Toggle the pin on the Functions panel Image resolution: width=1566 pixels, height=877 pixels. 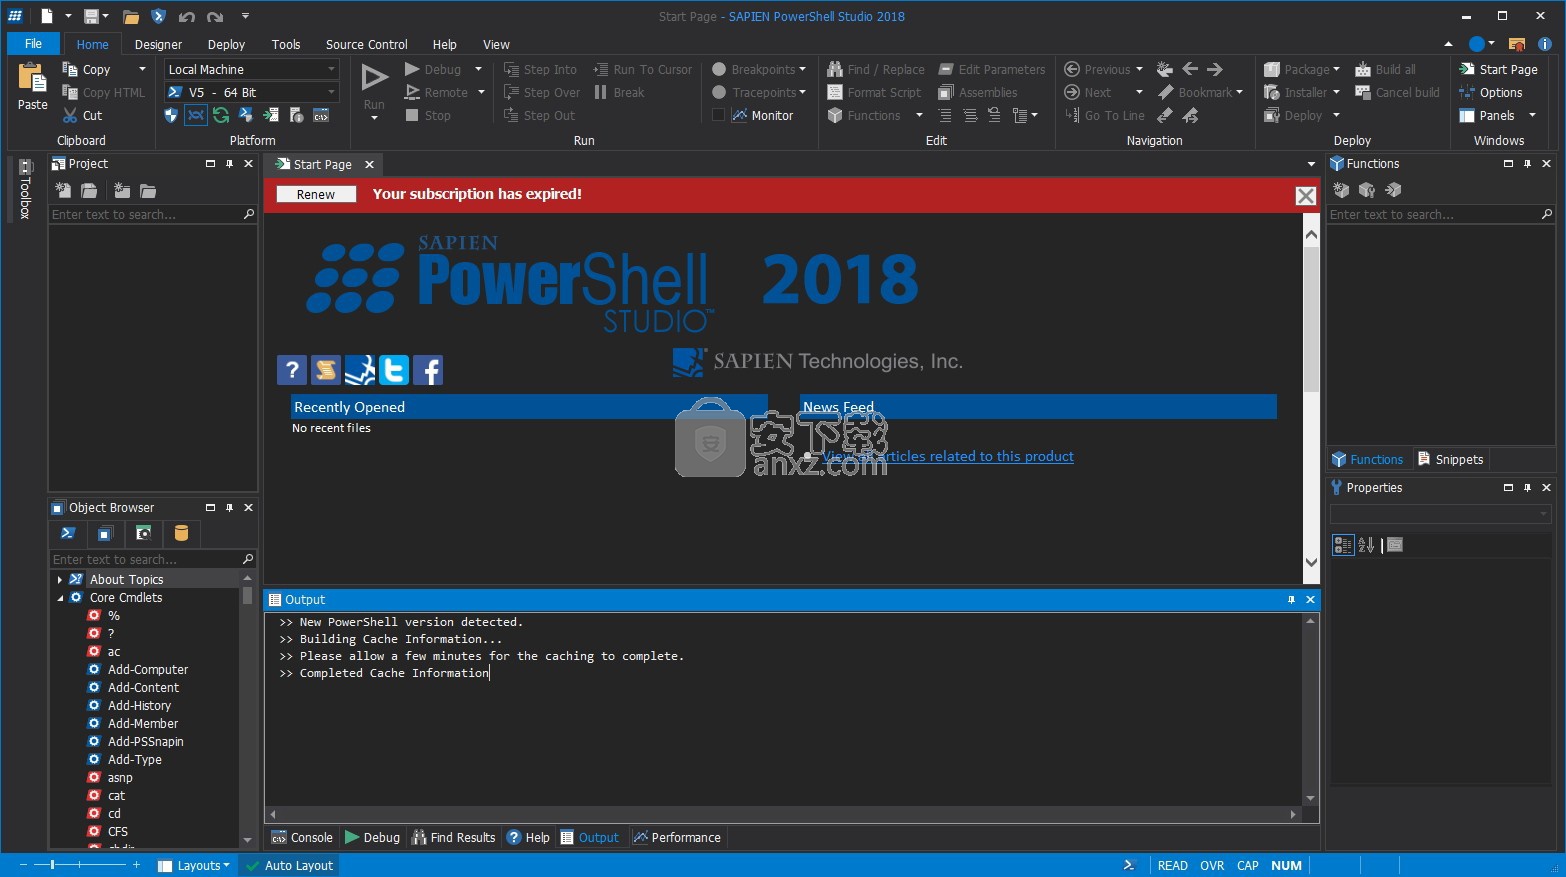point(1527,164)
